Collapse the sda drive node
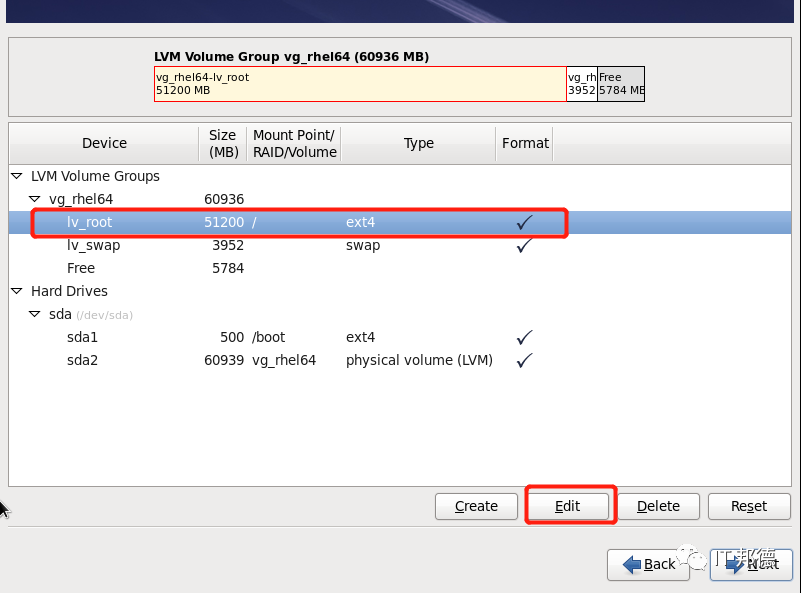The image size is (801, 593). (35, 314)
